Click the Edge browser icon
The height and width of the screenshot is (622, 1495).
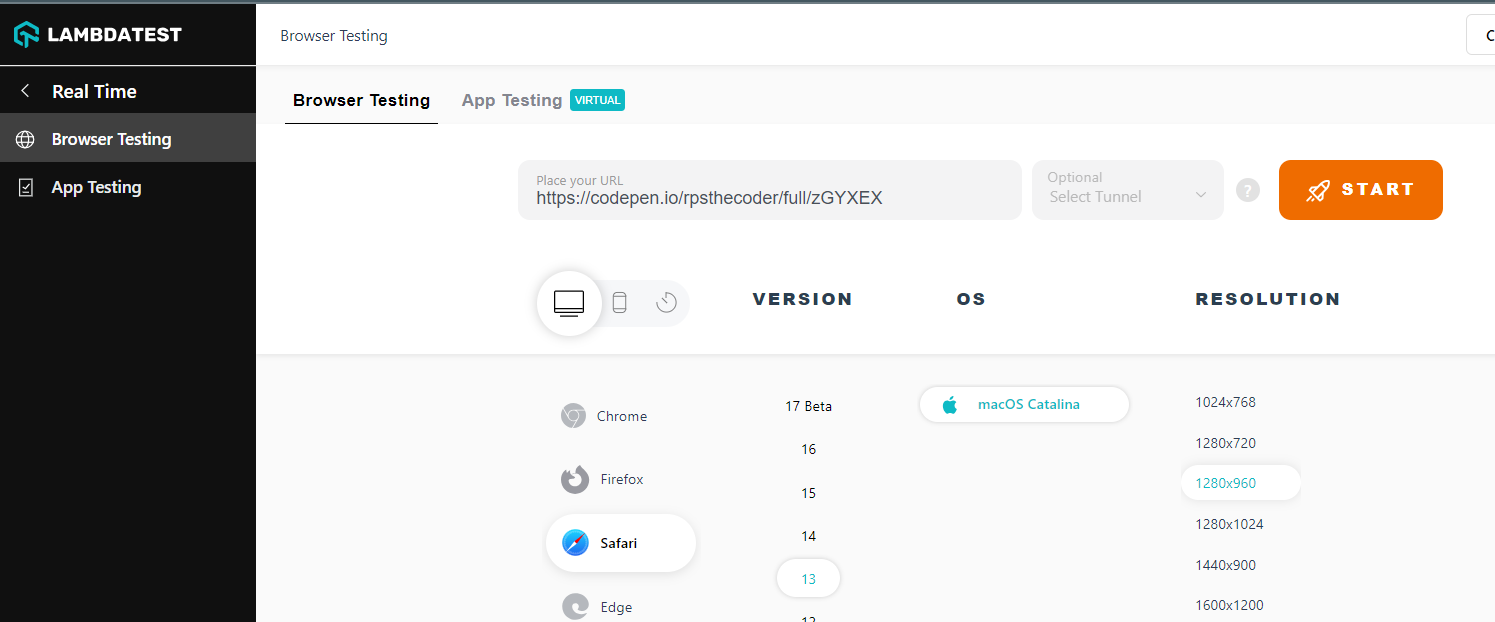[x=575, y=607]
